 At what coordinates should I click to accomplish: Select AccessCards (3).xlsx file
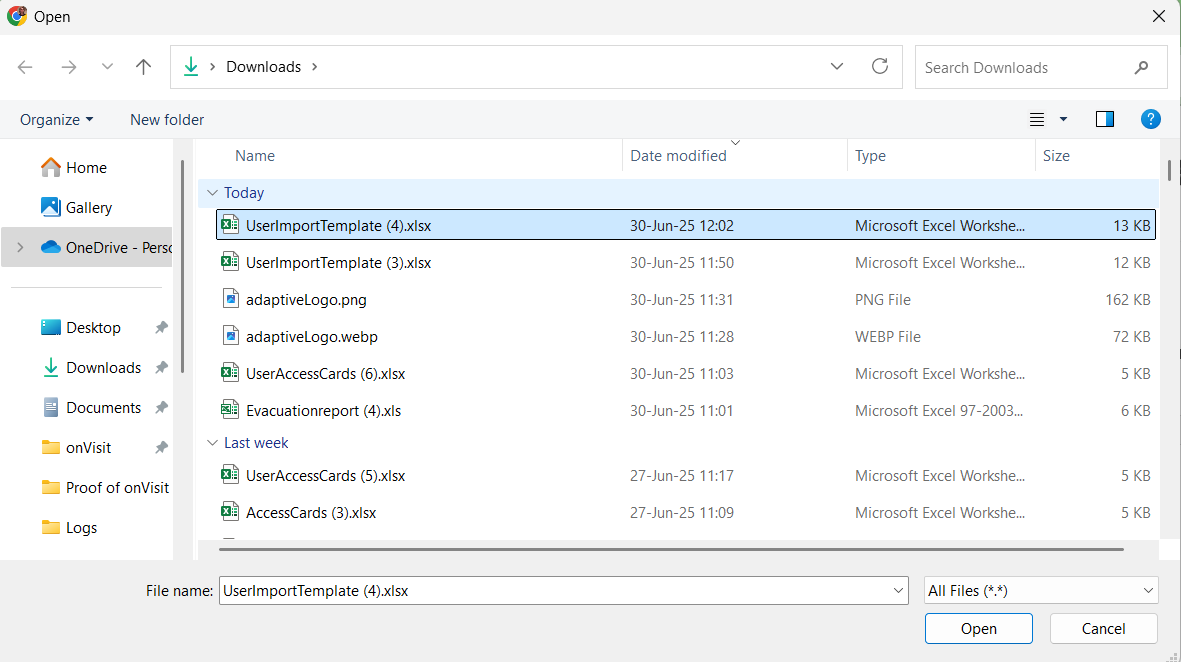click(x=685, y=512)
